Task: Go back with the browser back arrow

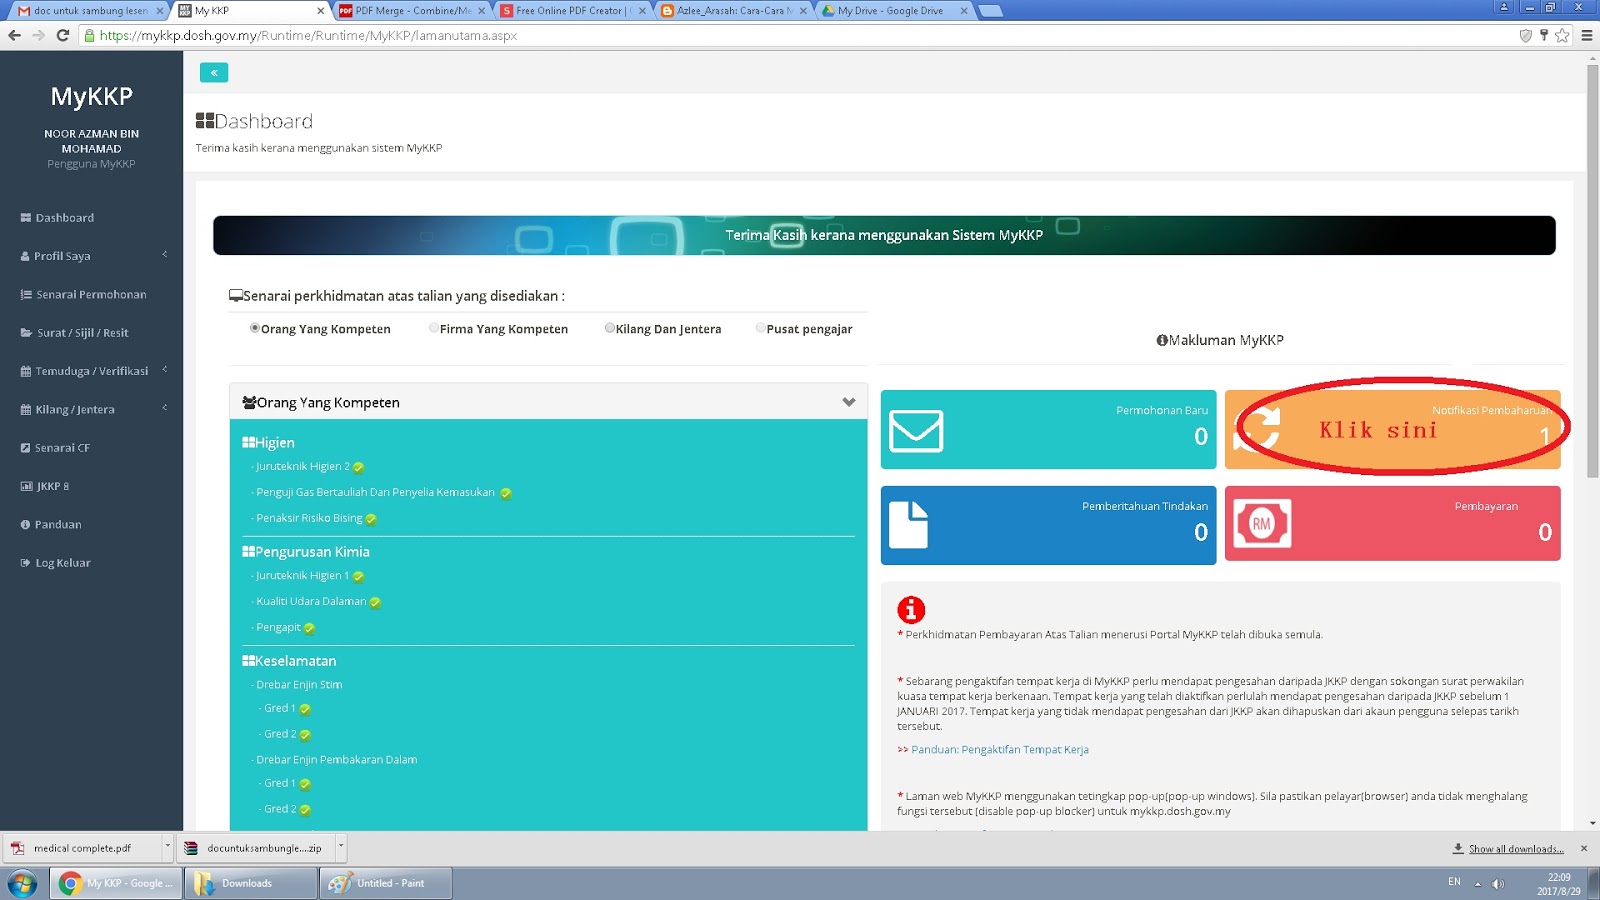Action: click(14, 35)
